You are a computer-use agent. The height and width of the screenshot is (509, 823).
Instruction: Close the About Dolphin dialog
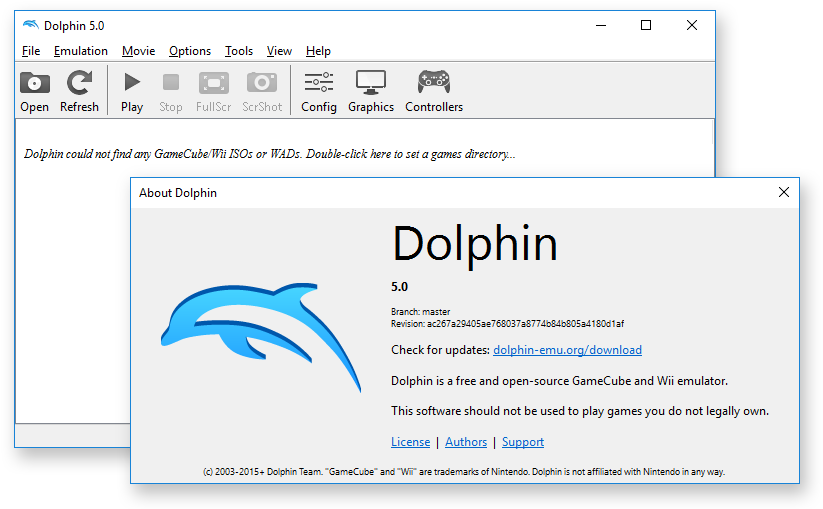click(782, 193)
